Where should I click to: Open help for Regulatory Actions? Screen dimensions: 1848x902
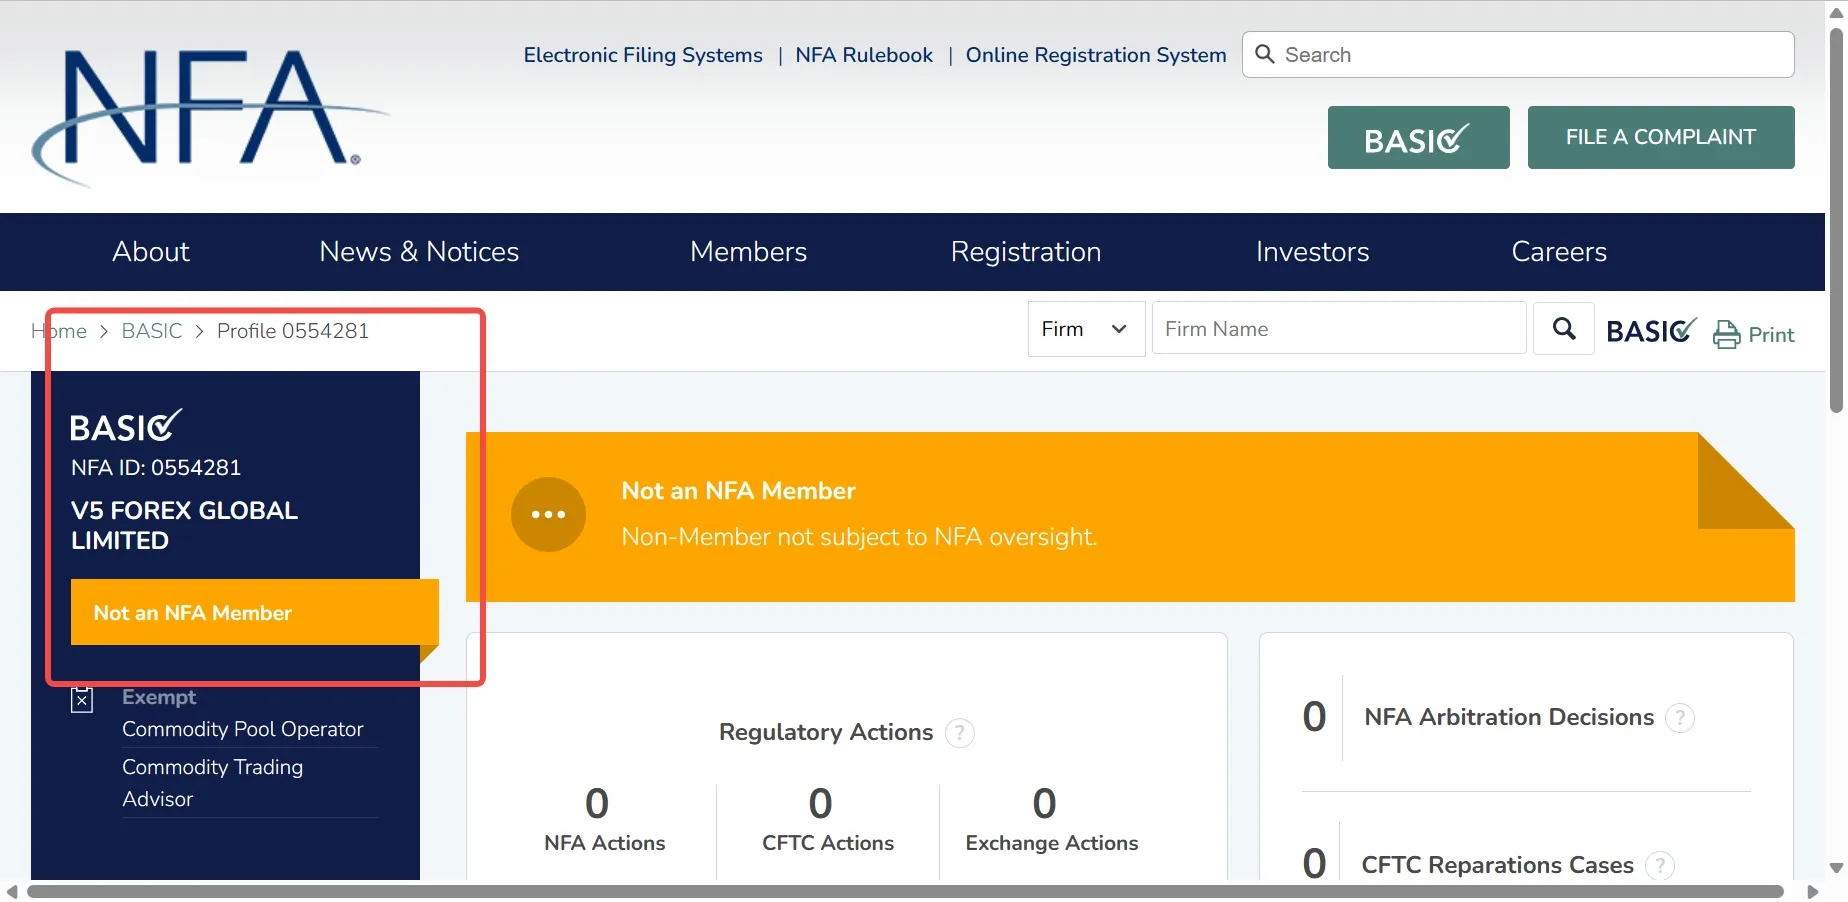click(960, 733)
